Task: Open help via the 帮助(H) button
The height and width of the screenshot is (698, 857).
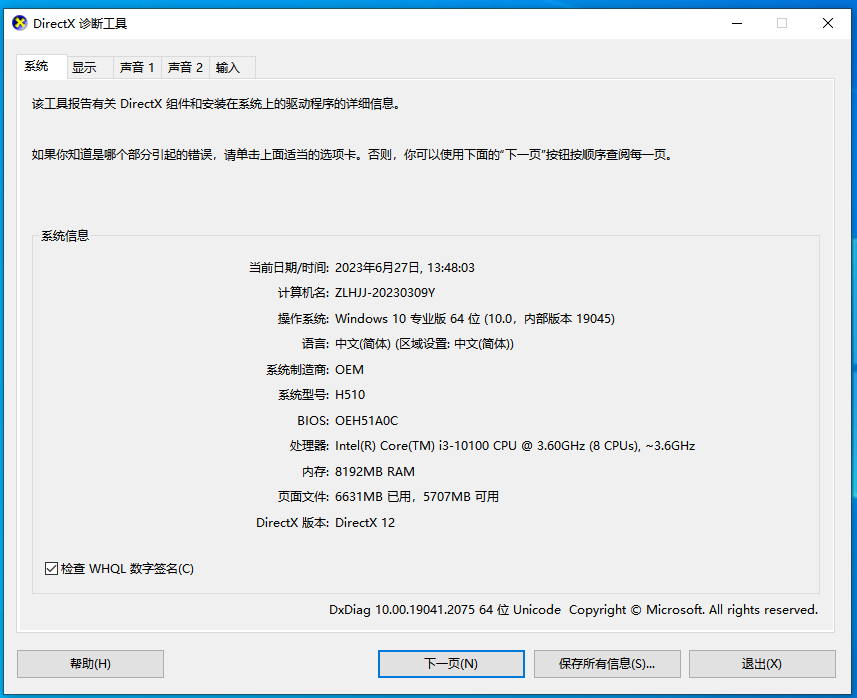Action: tap(90, 663)
